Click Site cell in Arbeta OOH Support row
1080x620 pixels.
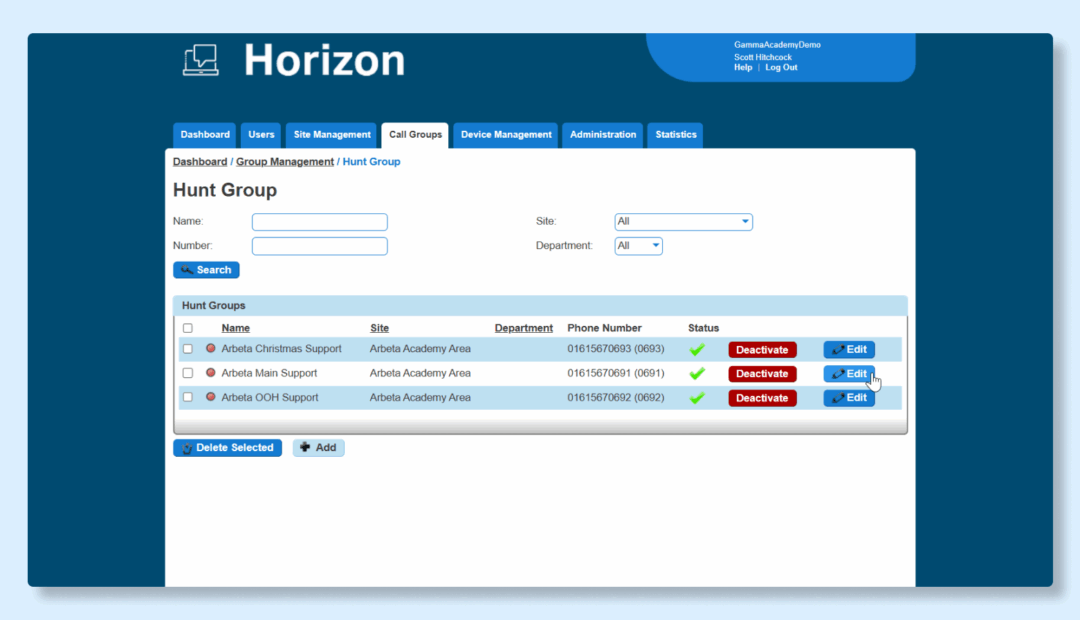(420, 397)
